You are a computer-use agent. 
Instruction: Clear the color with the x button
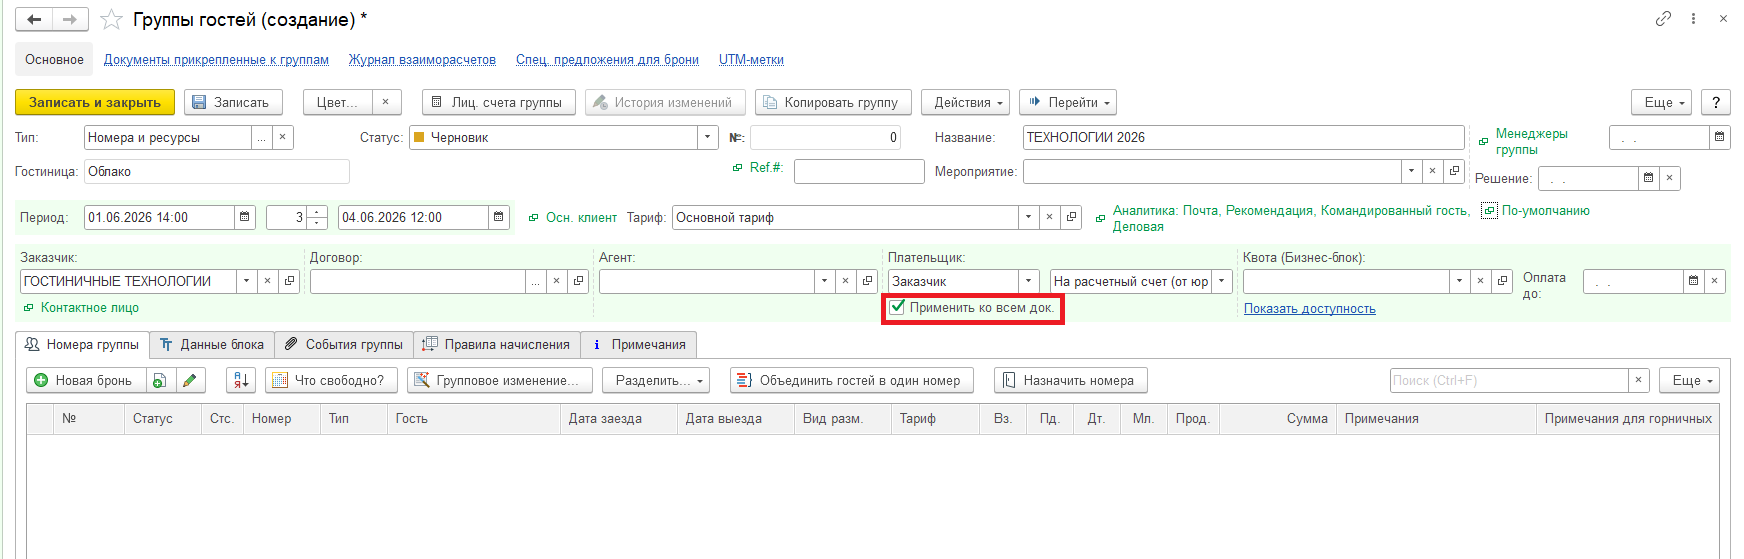point(386,102)
